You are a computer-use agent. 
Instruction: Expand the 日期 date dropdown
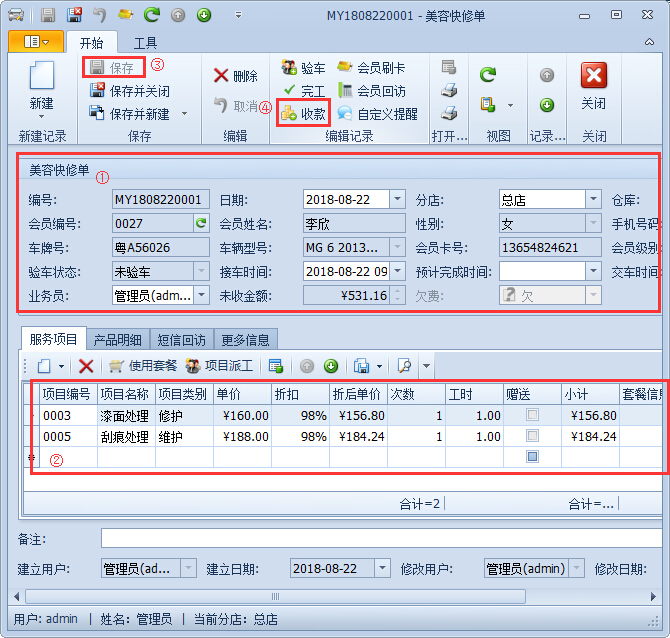[x=397, y=199]
